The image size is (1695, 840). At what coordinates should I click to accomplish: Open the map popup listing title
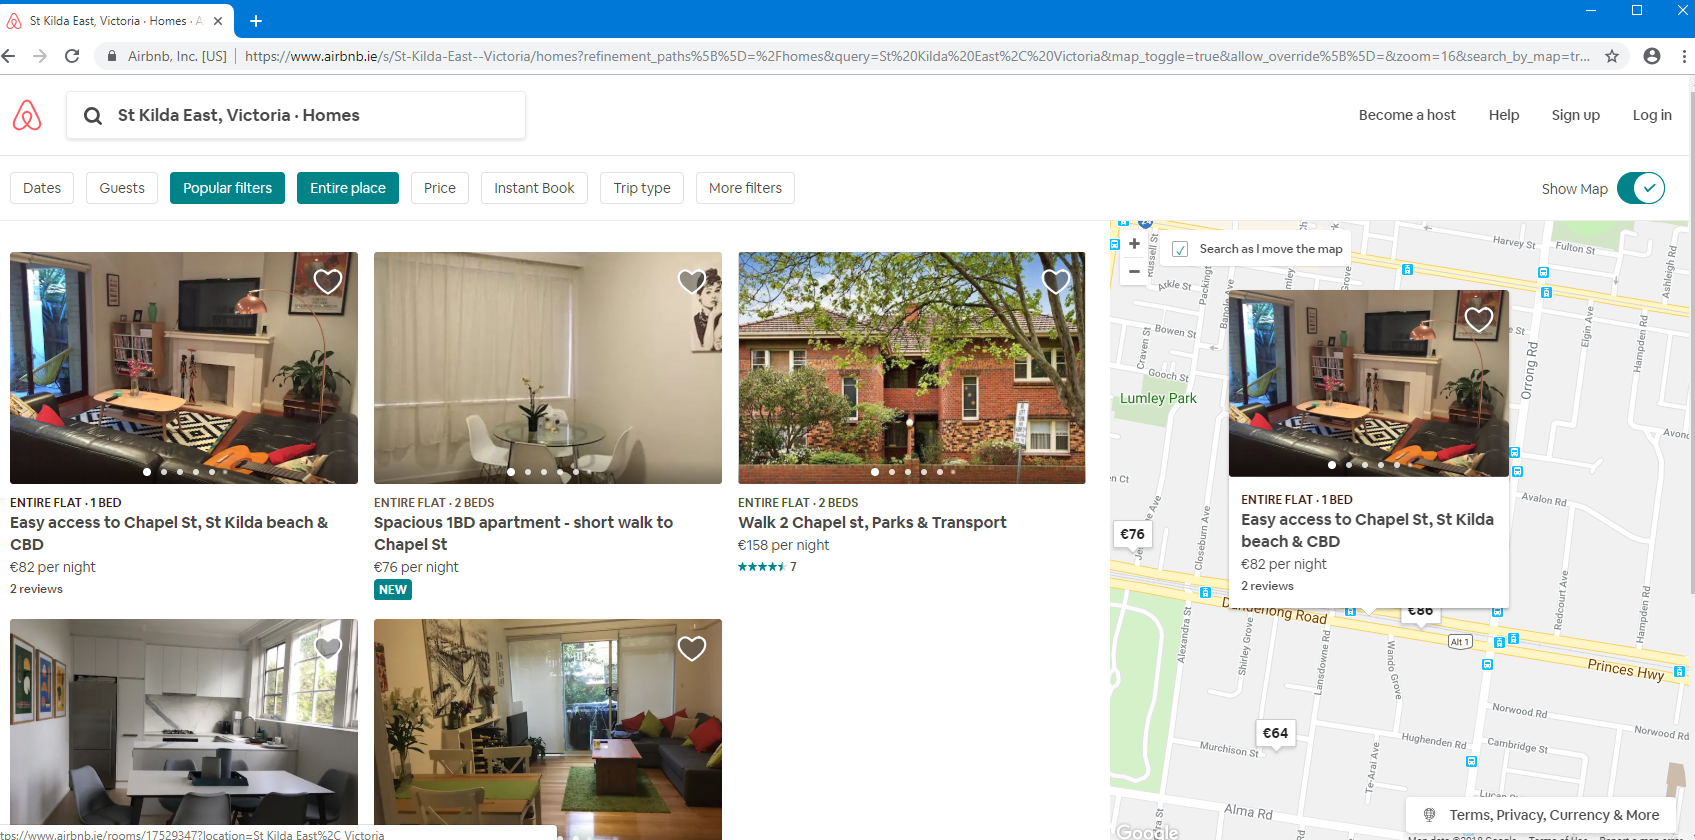point(1367,530)
